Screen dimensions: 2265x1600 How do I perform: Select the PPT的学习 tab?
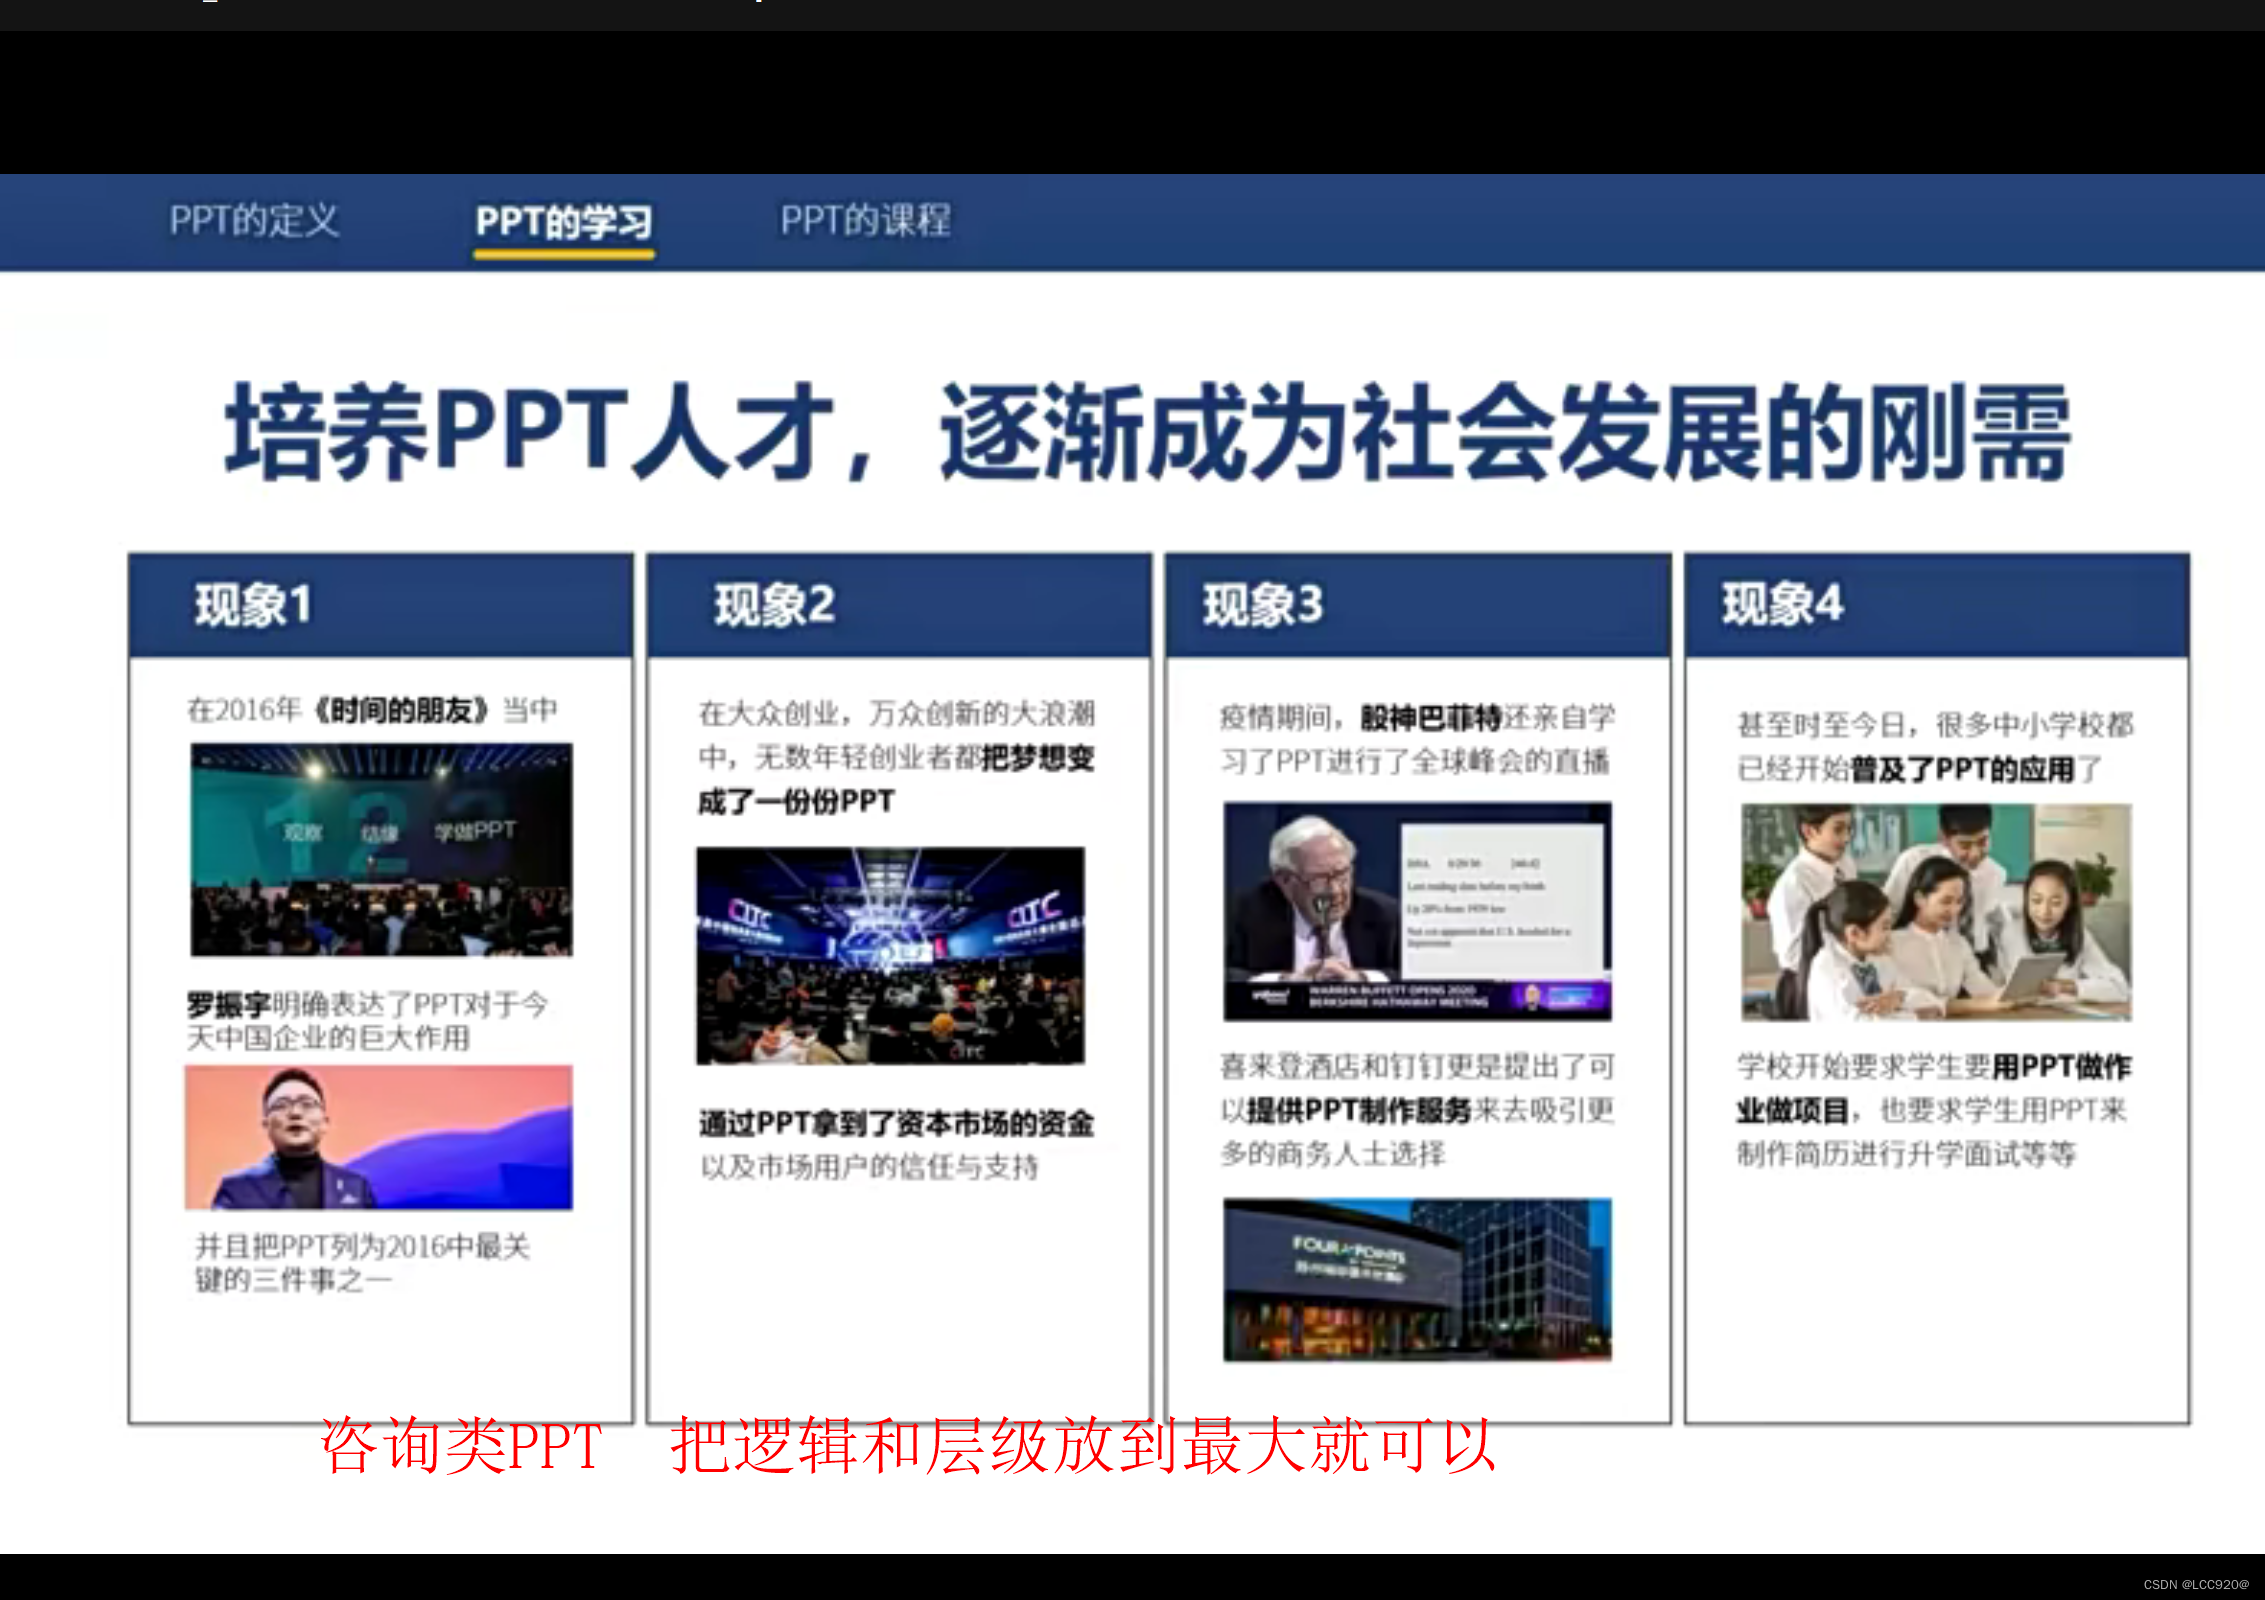564,222
